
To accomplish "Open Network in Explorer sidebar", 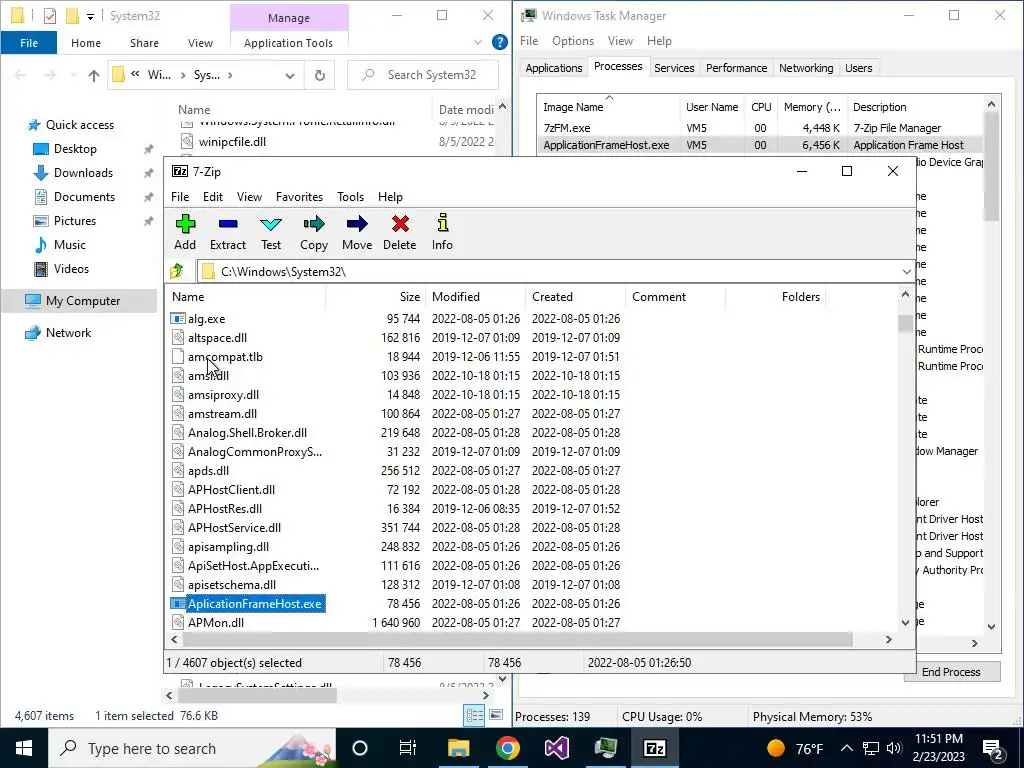I will tap(58, 333).
